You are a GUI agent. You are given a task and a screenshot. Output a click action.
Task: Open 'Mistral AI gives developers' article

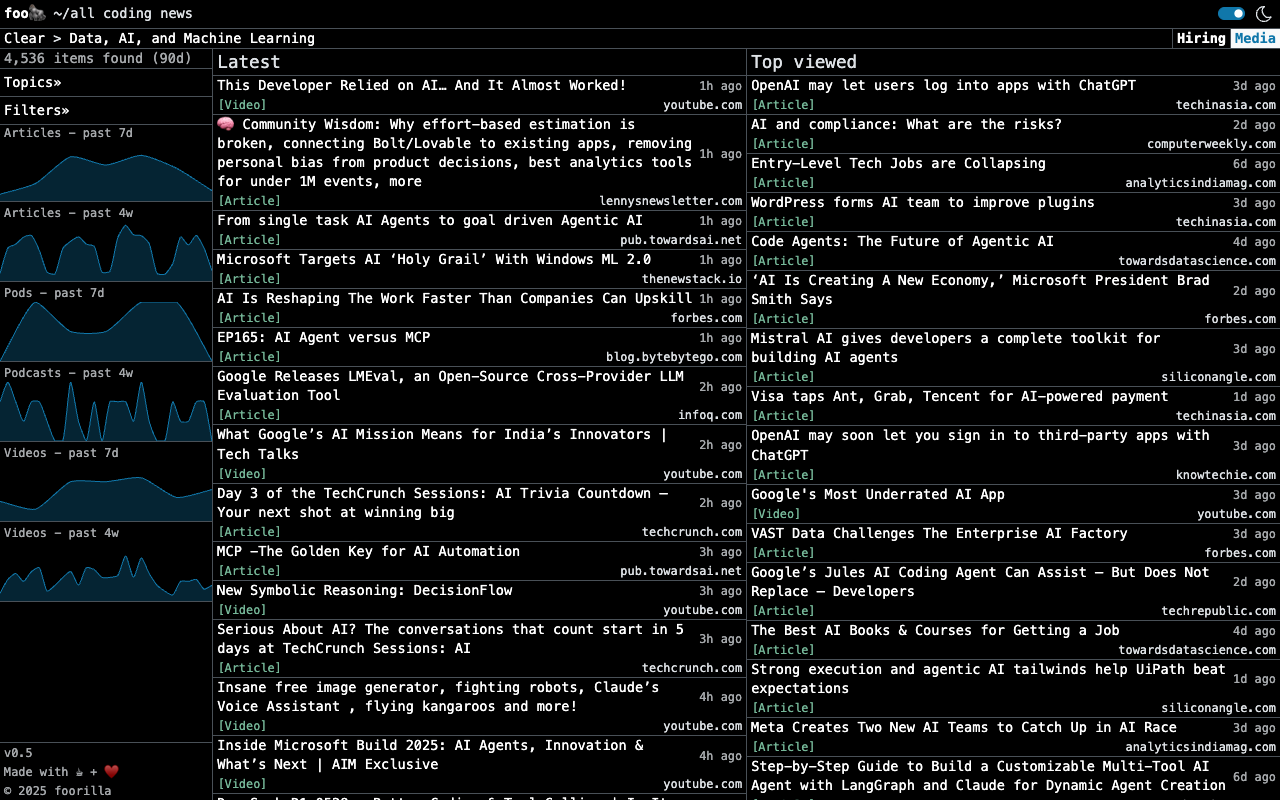(x=956, y=347)
